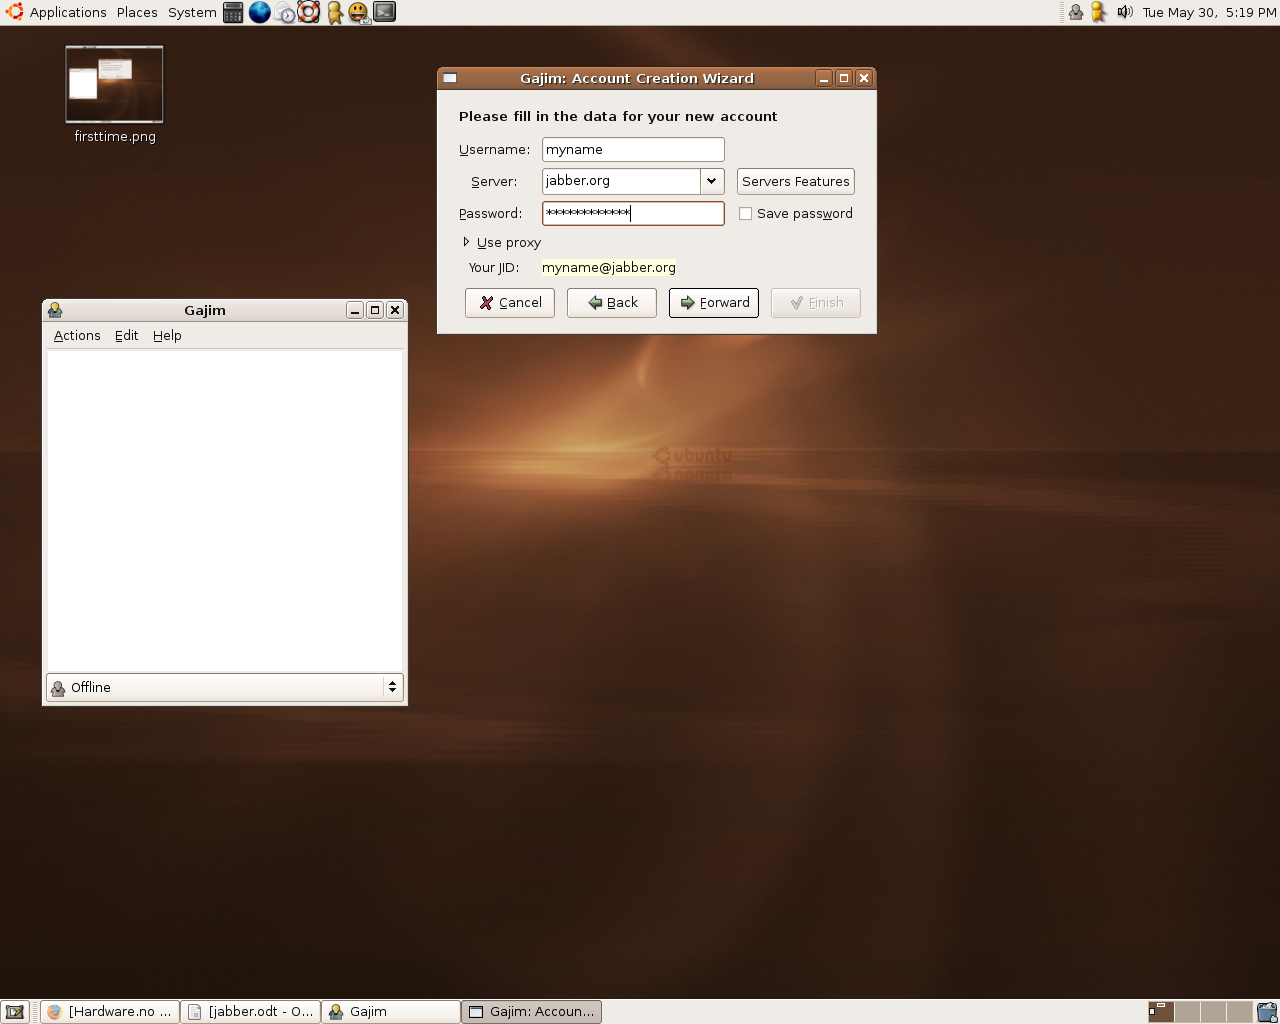Click the Servers Features button

[x=796, y=181]
